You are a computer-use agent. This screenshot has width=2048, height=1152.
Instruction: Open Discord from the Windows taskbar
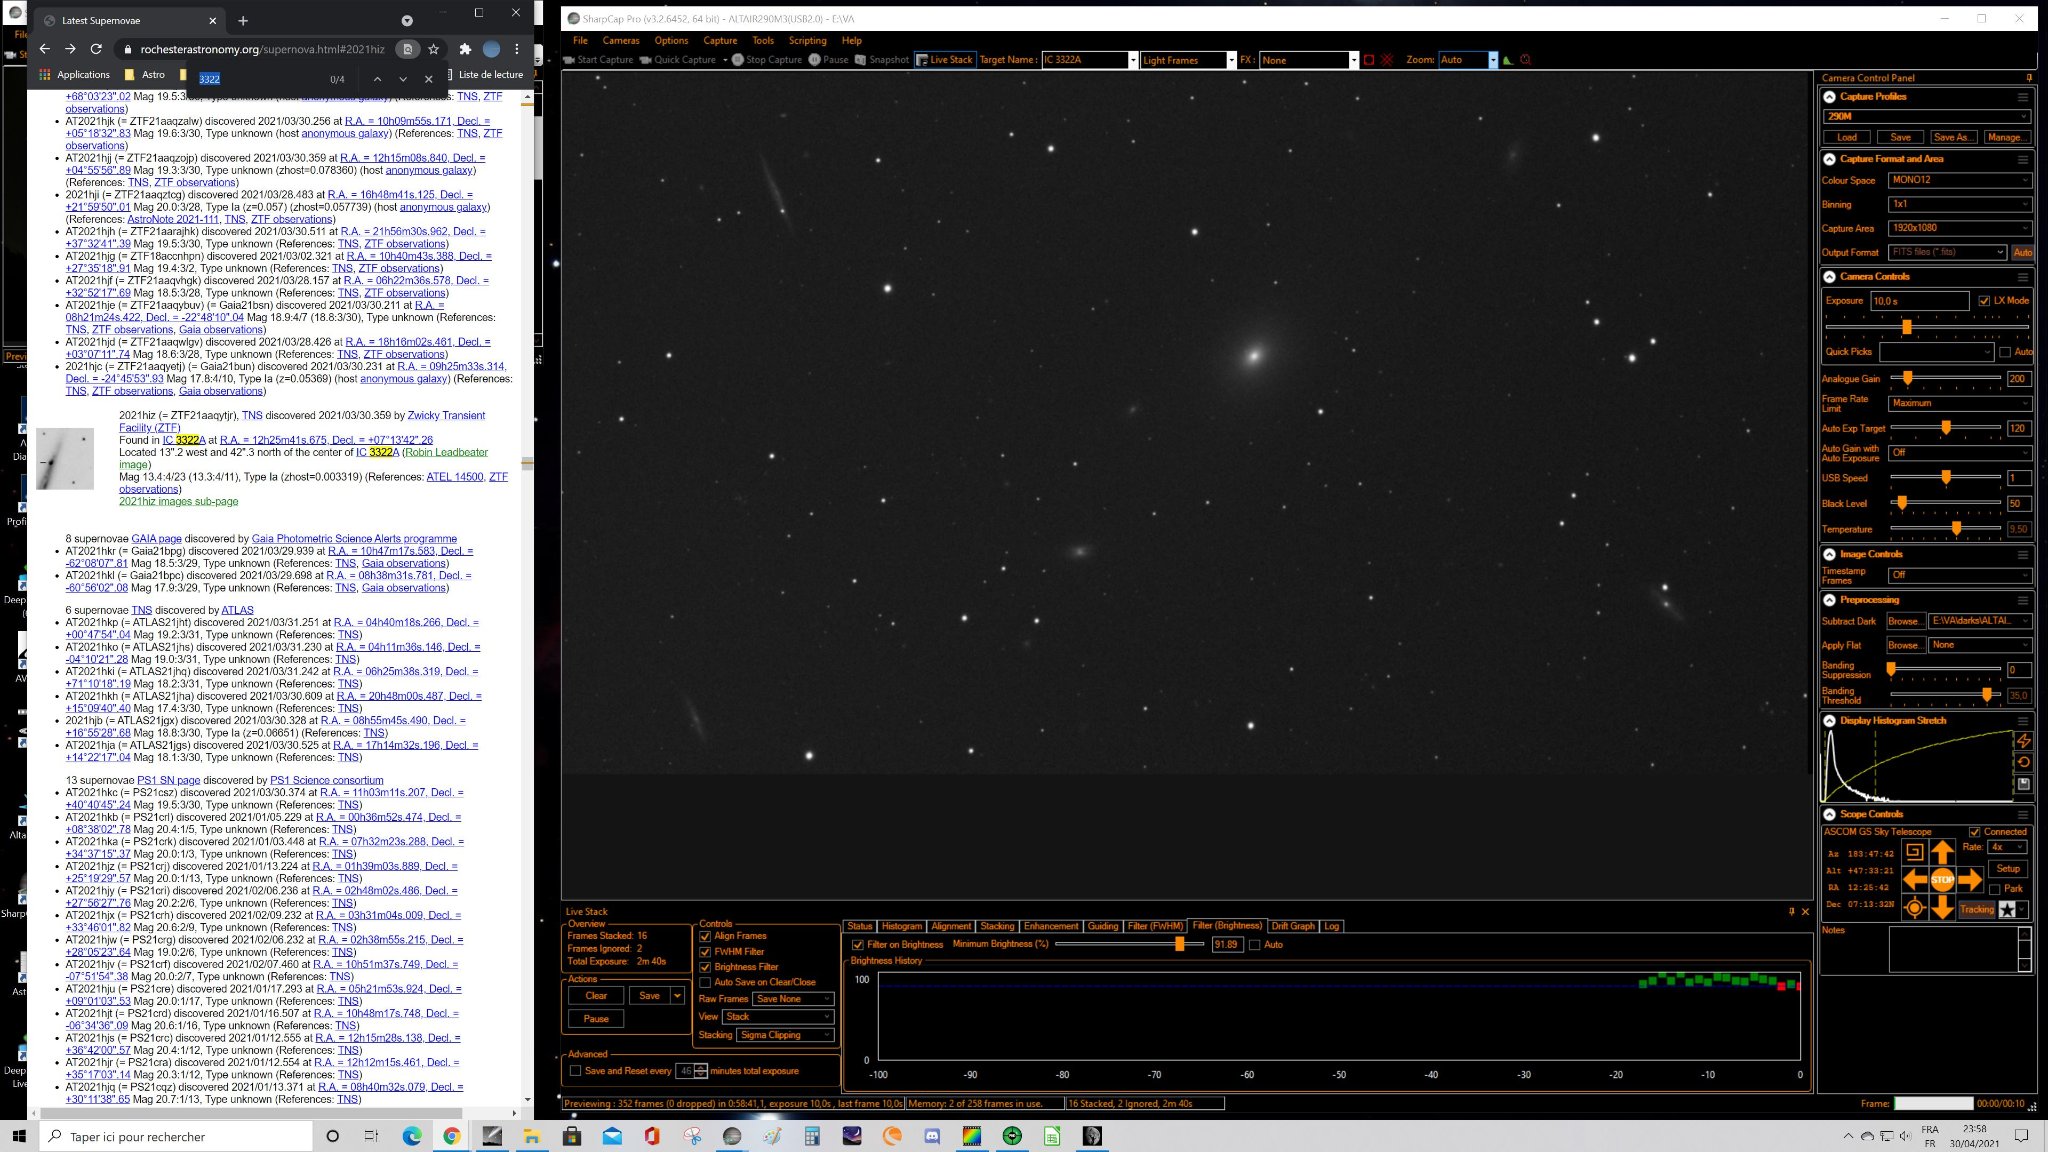(932, 1136)
